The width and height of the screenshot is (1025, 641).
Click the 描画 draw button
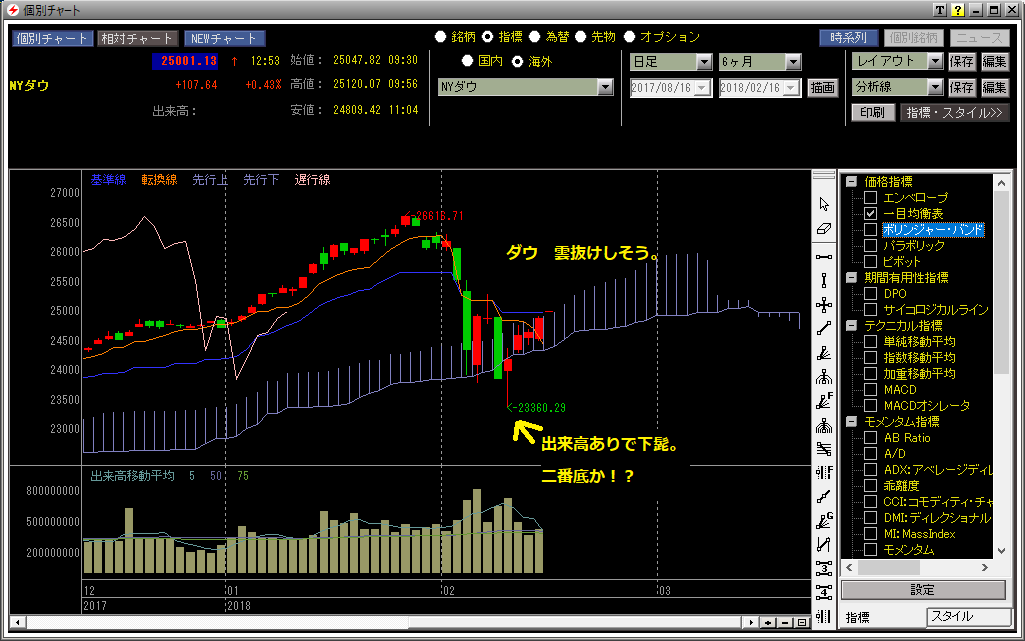822,87
